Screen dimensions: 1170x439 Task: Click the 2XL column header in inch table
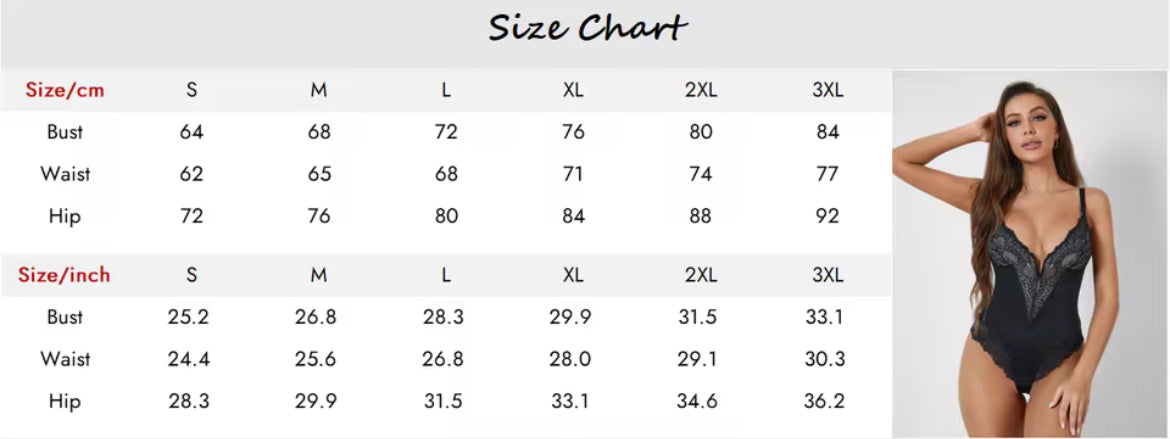[x=701, y=275]
